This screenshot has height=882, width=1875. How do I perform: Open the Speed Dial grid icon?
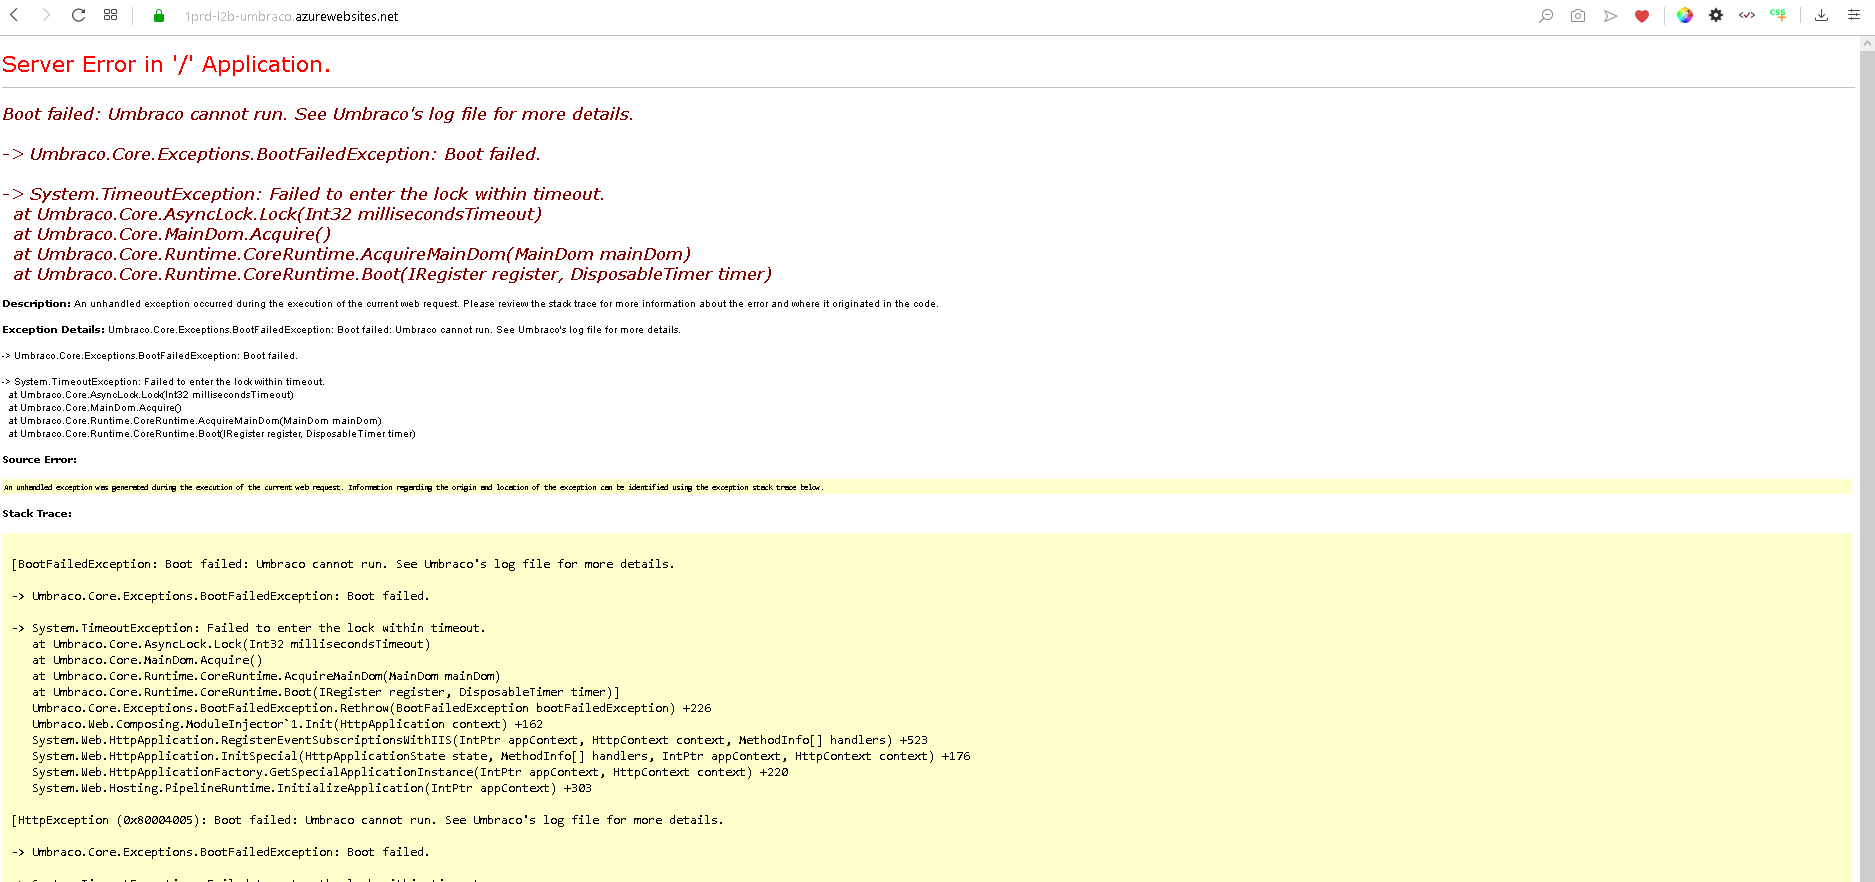(x=110, y=15)
